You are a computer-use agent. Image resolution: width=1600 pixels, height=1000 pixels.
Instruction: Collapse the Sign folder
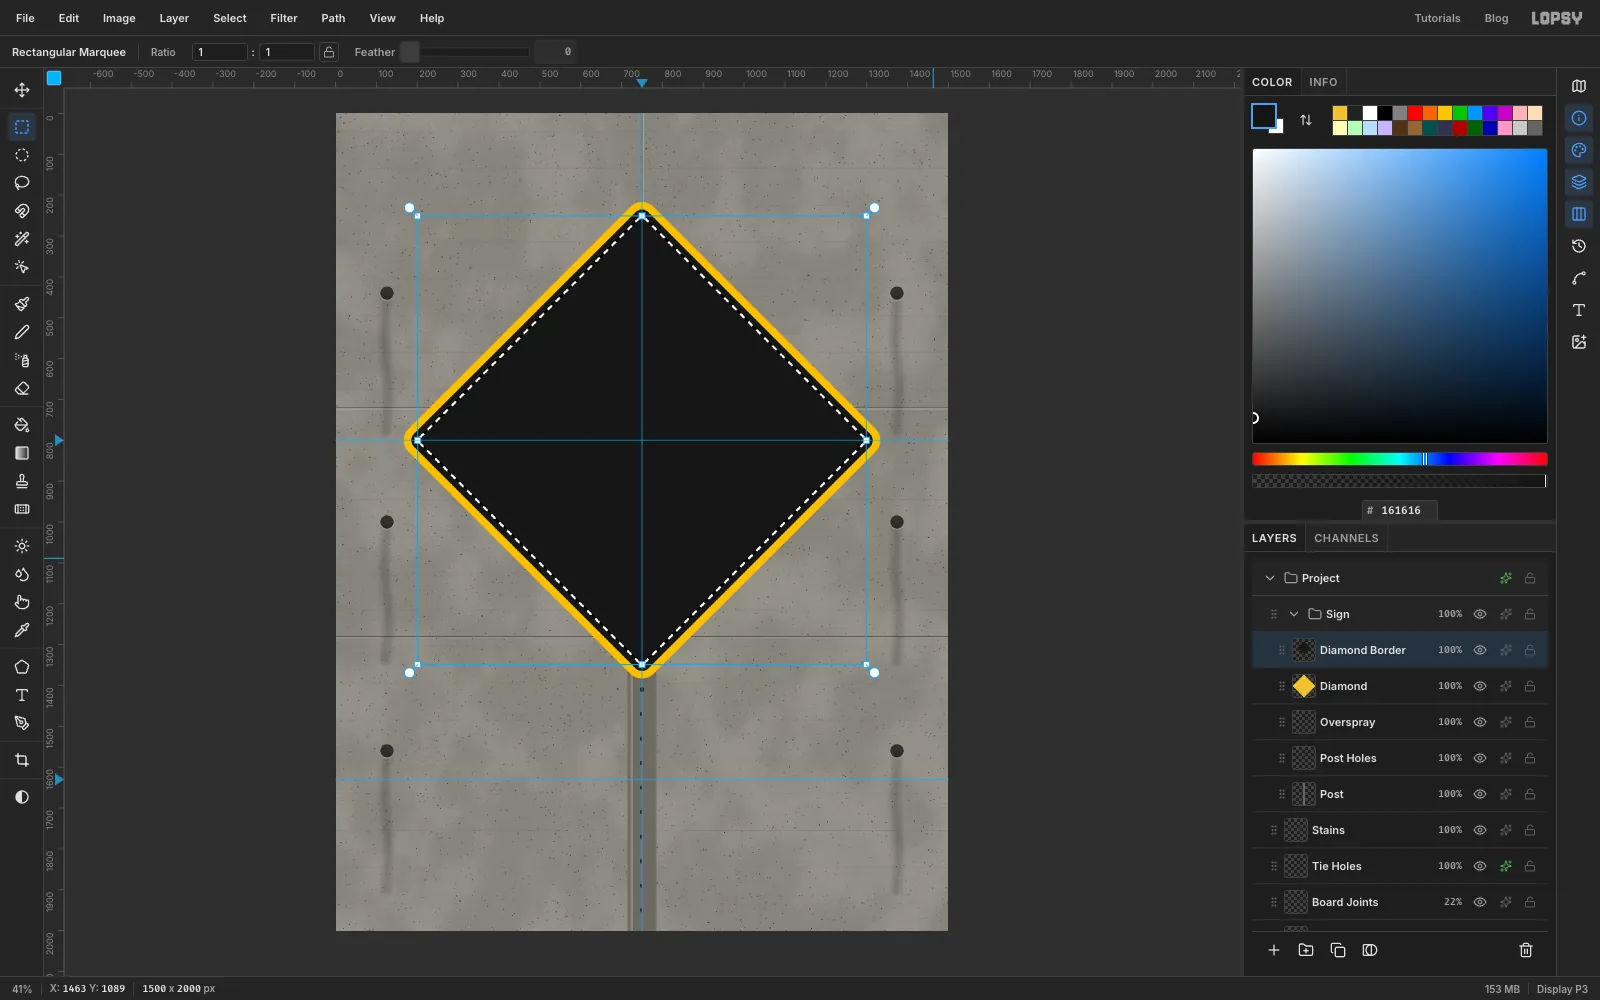tap(1294, 614)
